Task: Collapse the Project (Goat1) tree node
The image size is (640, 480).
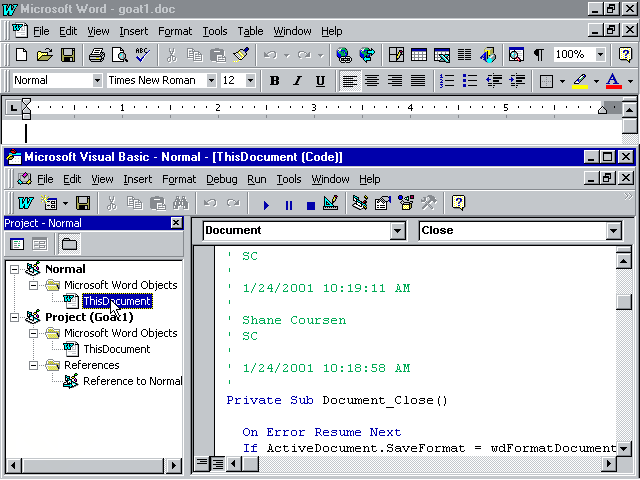Action: [x=14, y=317]
